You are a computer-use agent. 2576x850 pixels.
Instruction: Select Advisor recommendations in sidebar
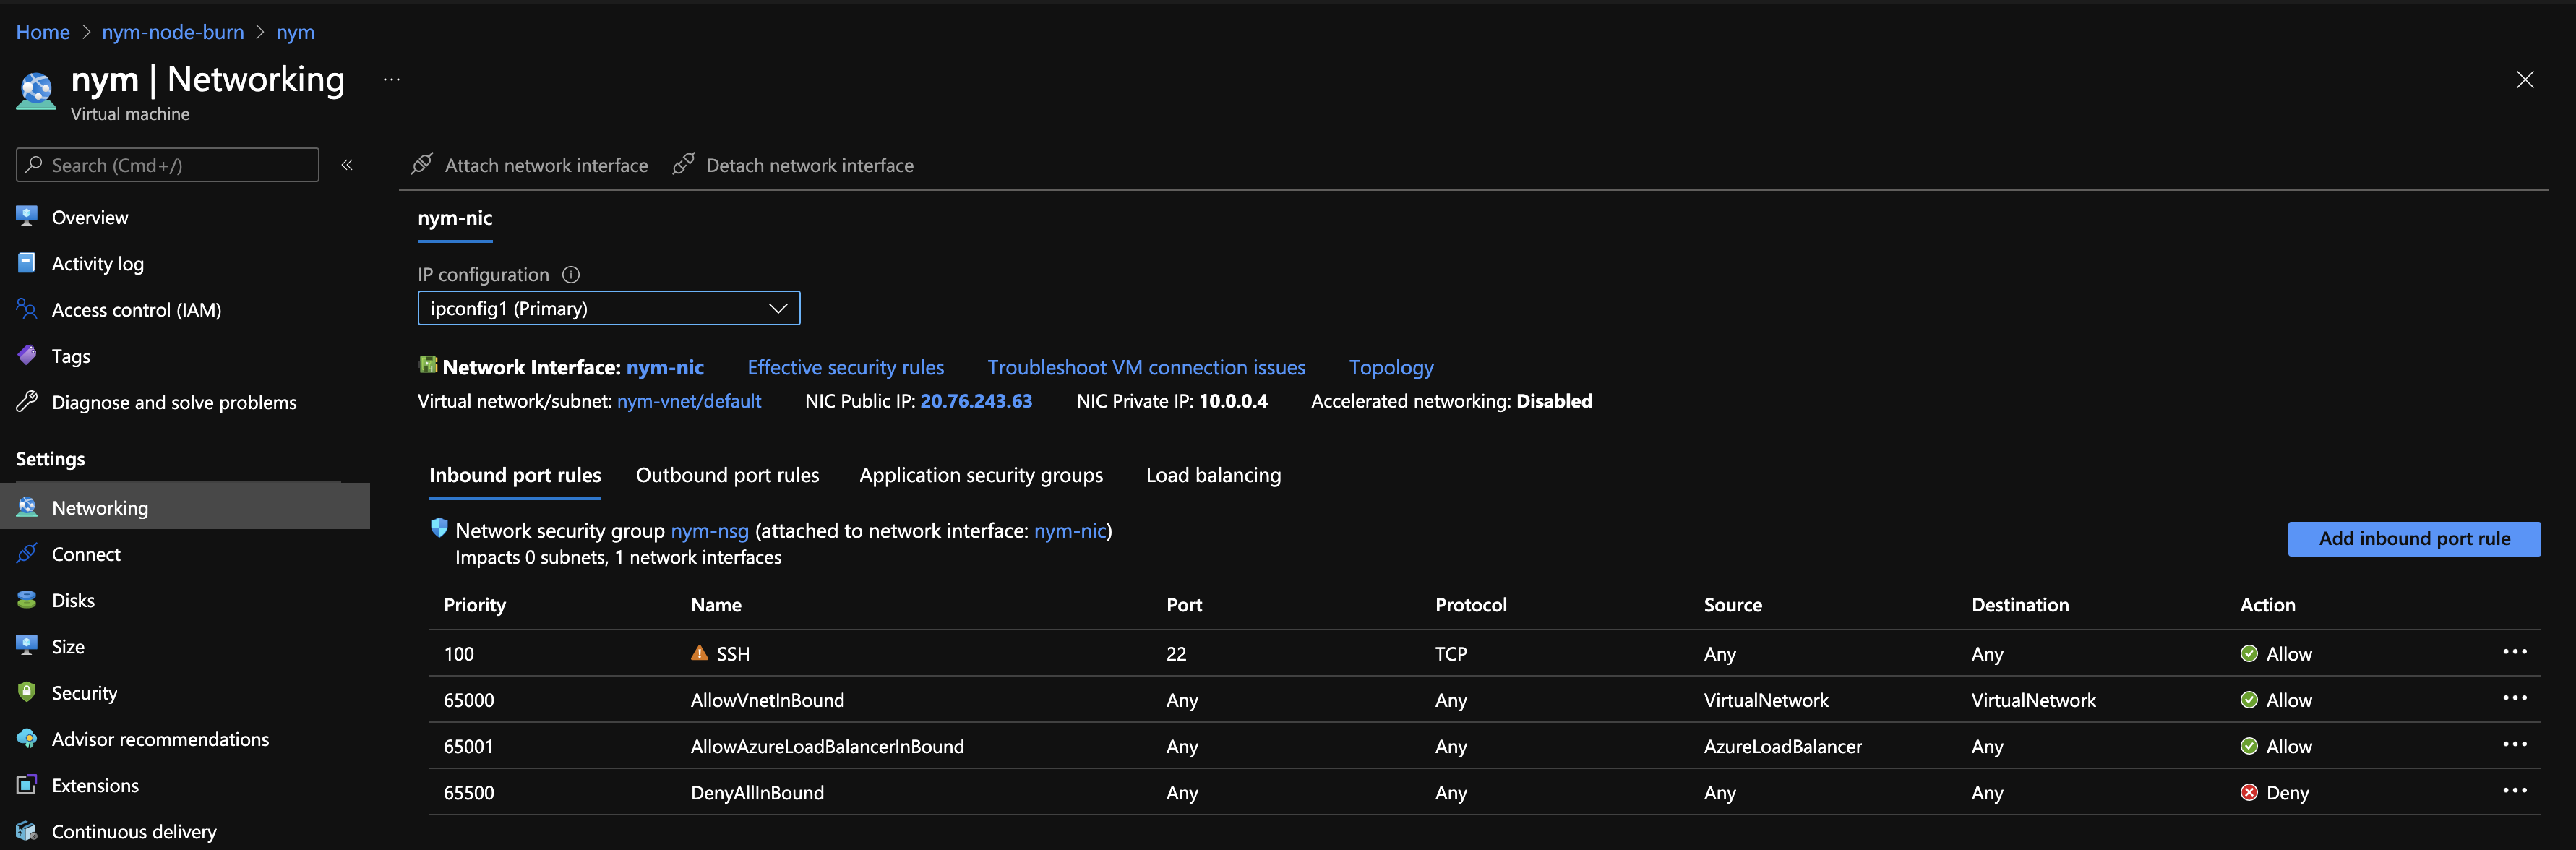coord(160,738)
